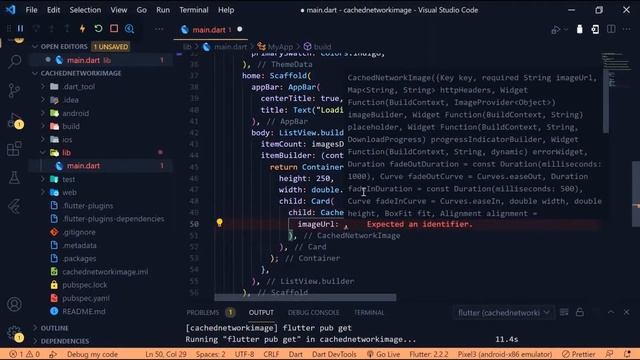Open pubspec.lock file
This screenshot has height=360, width=640.
[x=84, y=285]
